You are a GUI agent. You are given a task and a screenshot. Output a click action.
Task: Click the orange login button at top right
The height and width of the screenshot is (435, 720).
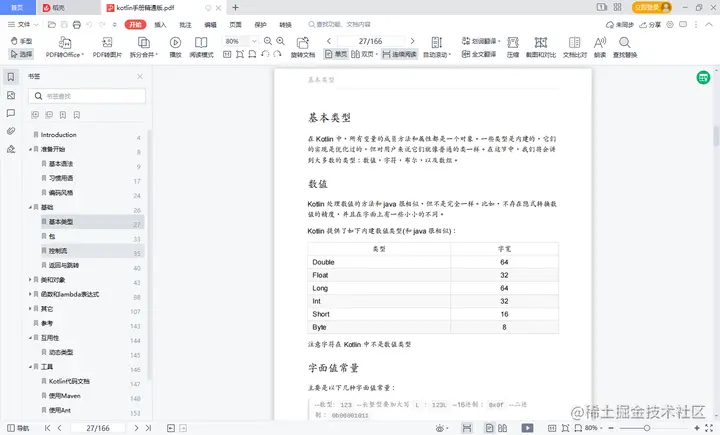652,7
